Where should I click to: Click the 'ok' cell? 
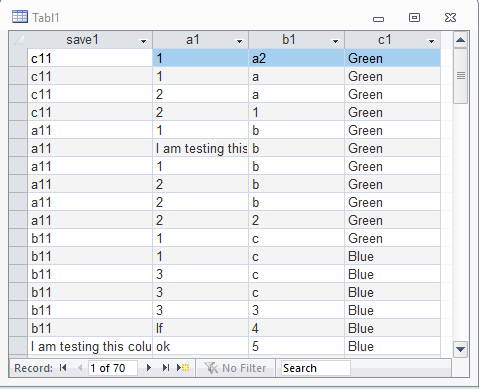coord(200,346)
